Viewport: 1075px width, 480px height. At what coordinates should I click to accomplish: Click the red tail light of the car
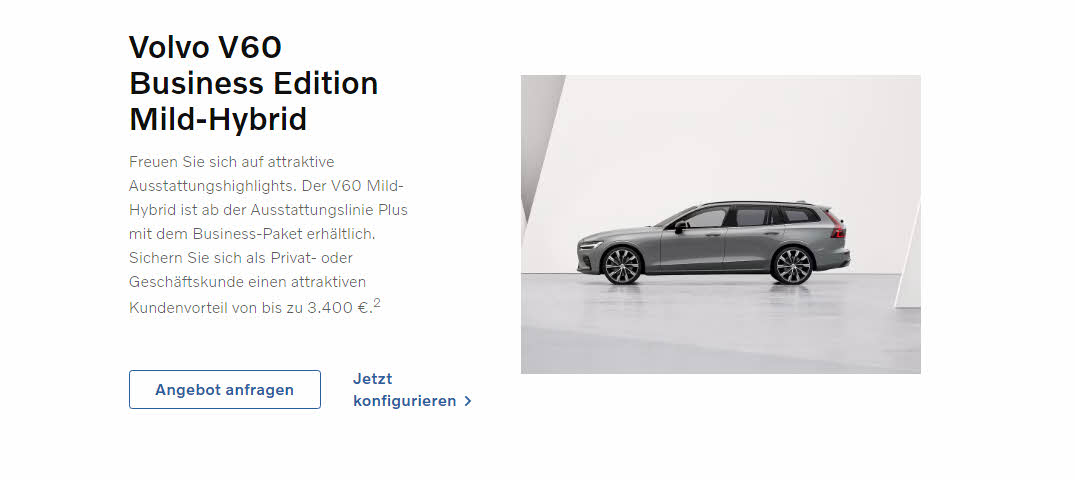[837, 228]
